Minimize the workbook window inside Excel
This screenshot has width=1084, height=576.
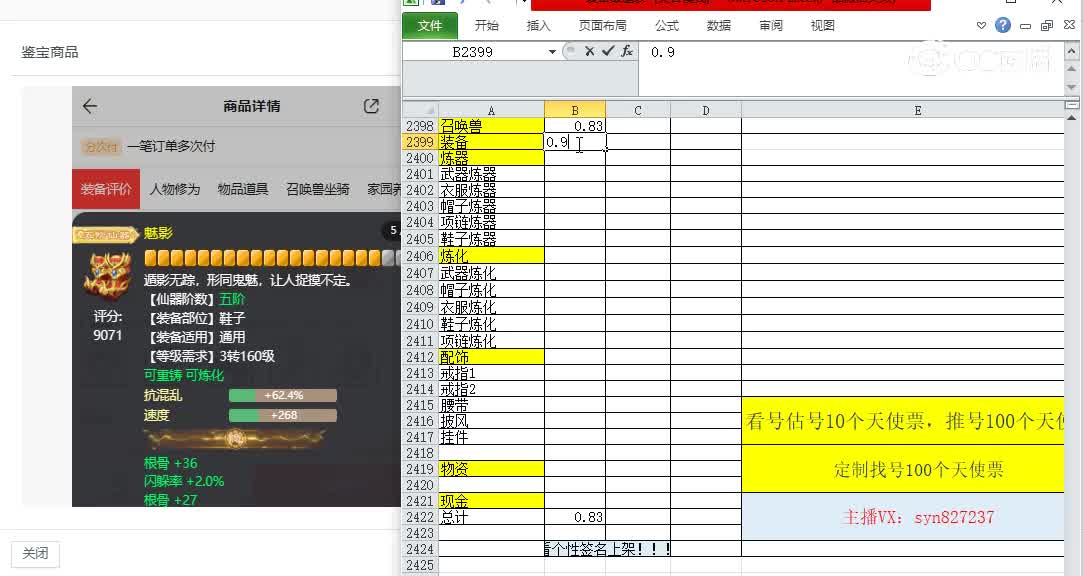tap(1025, 26)
